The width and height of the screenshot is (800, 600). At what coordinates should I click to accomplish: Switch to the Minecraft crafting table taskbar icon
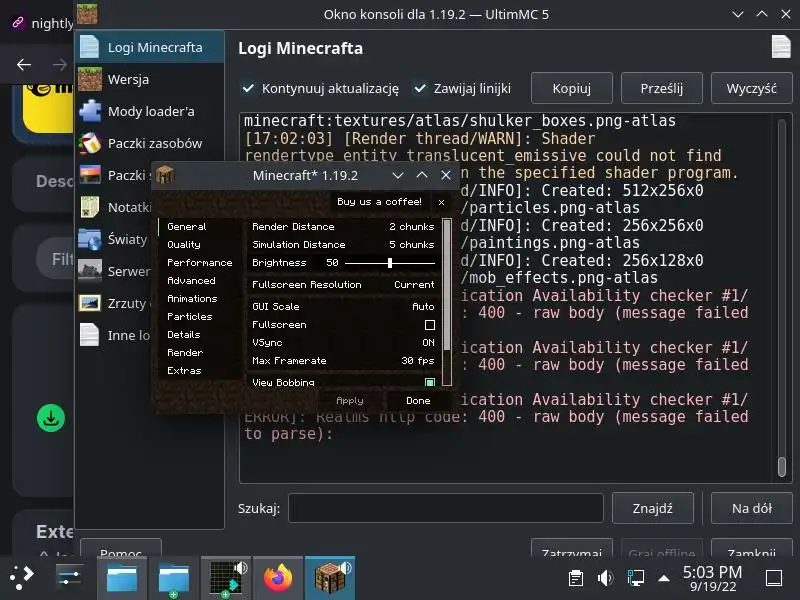tap(330, 578)
